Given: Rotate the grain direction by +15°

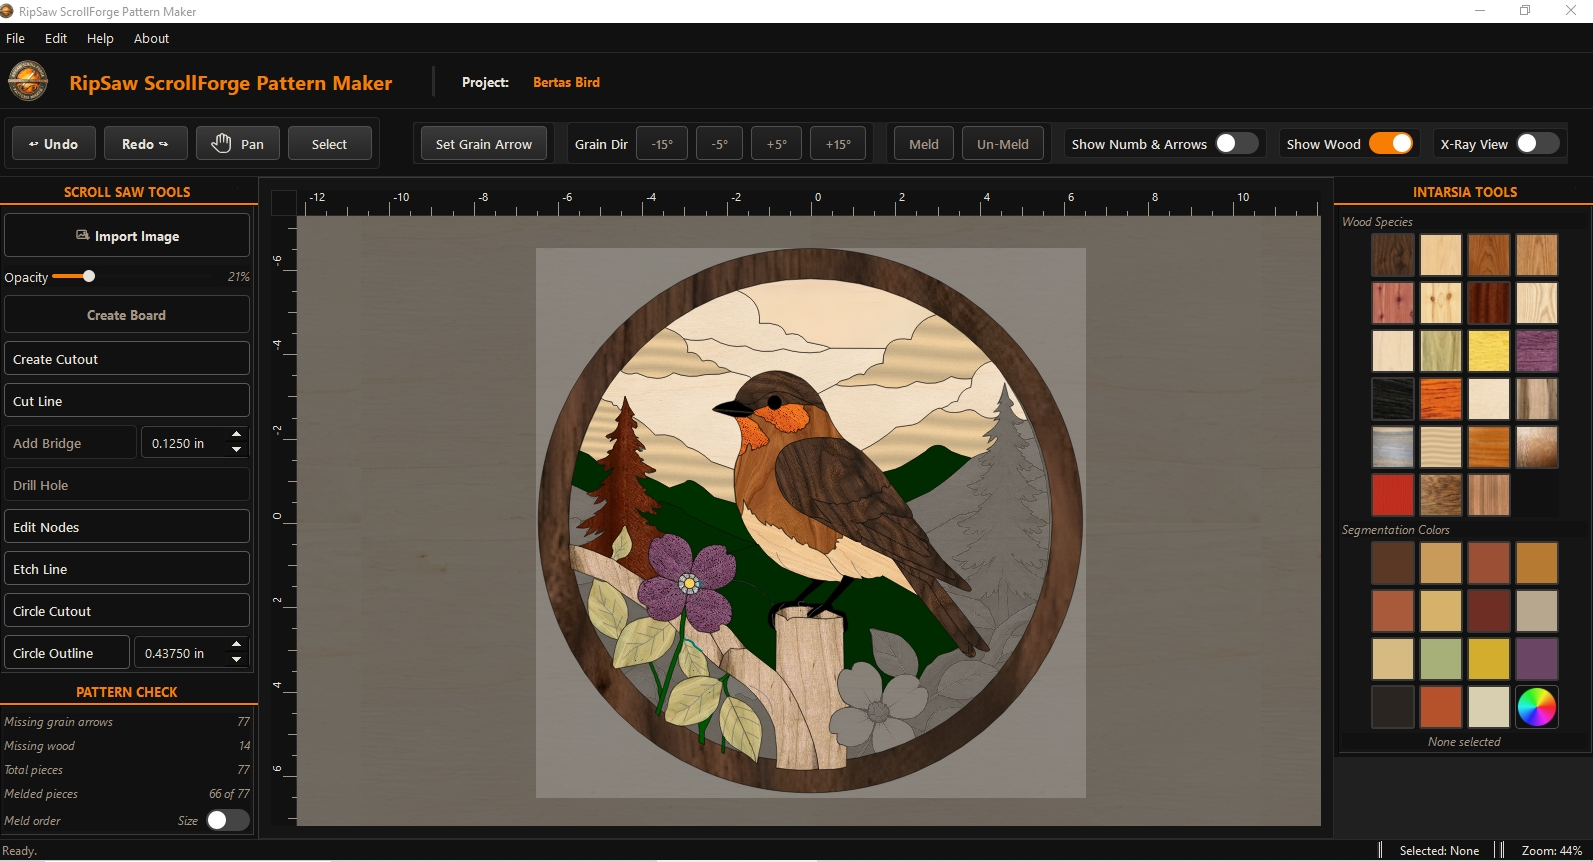Looking at the screenshot, I should [838, 144].
